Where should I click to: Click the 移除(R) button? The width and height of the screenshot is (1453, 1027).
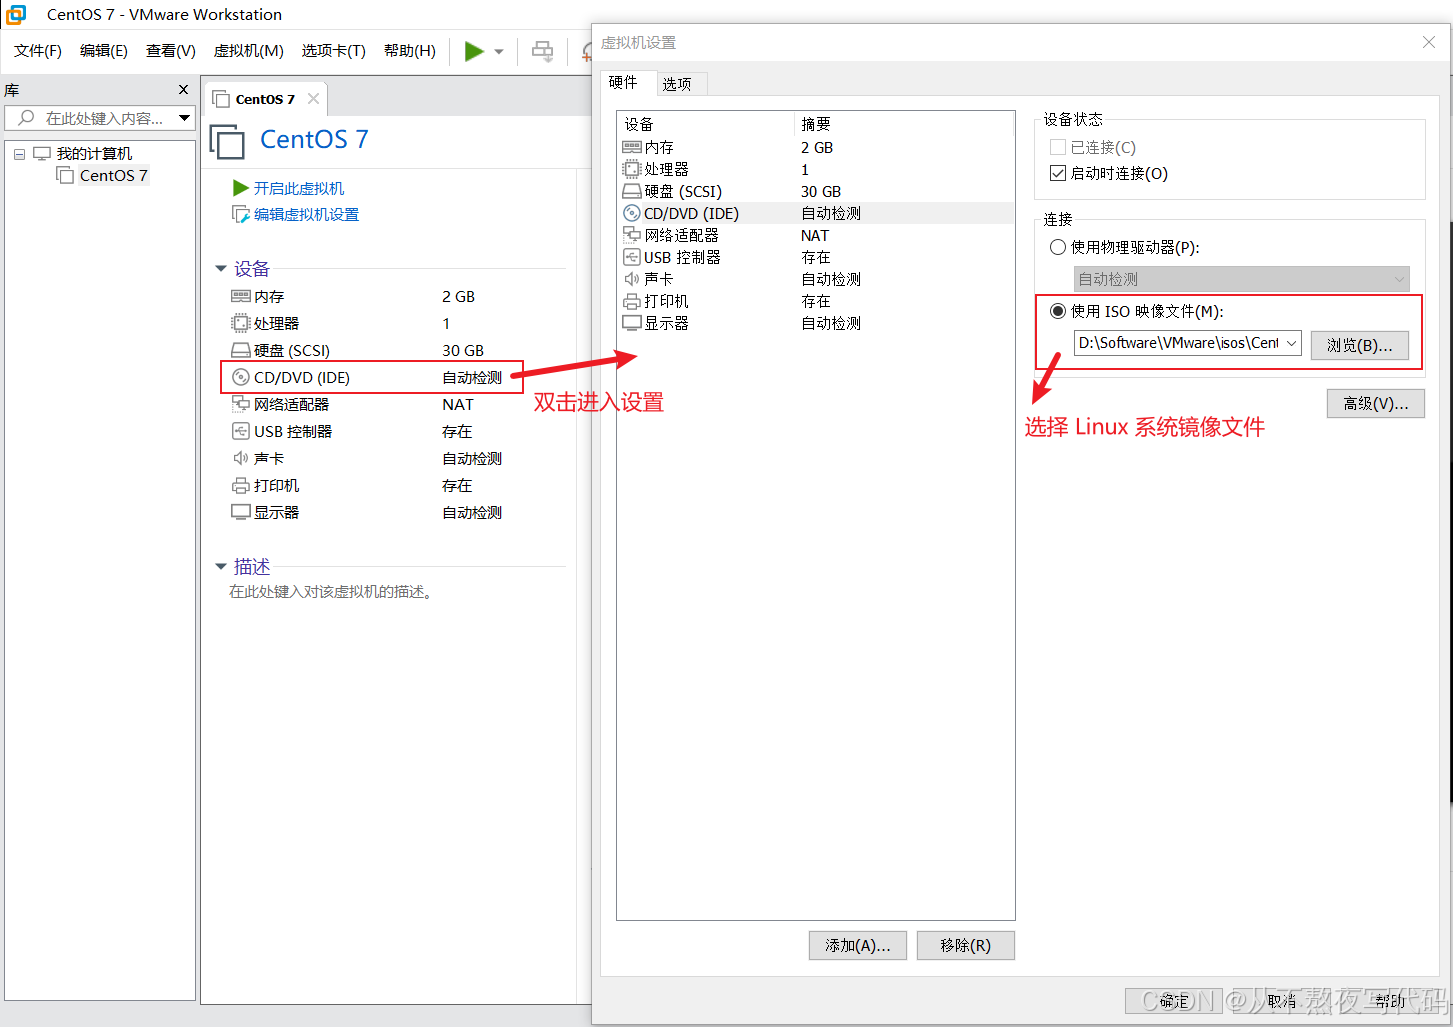(966, 946)
